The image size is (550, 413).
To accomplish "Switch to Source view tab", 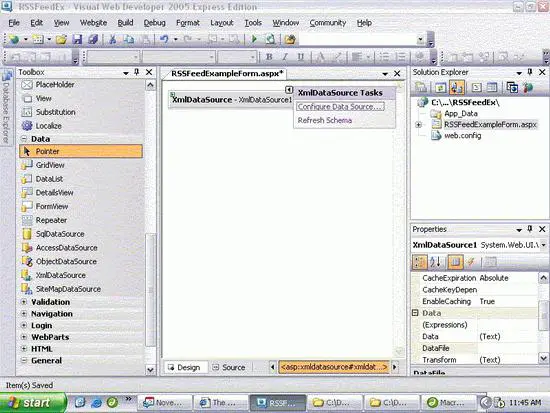I will click(229, 367).
